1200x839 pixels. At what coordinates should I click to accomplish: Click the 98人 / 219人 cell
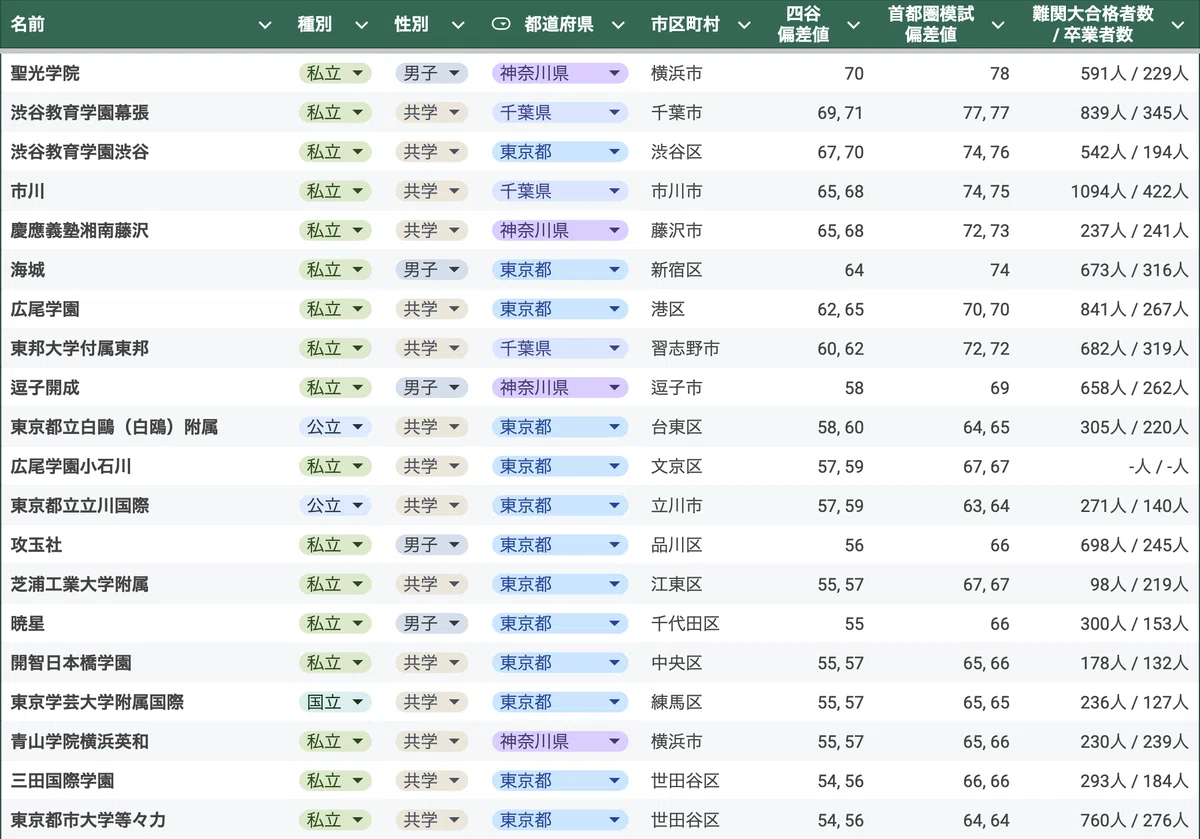point(1139,584)
